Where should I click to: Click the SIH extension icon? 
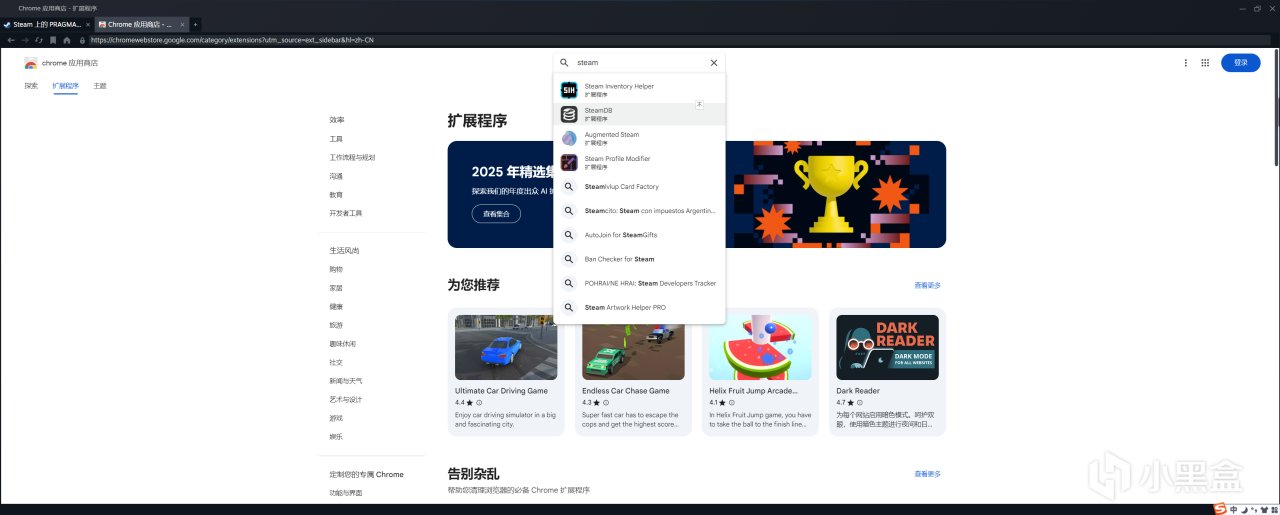569,90
